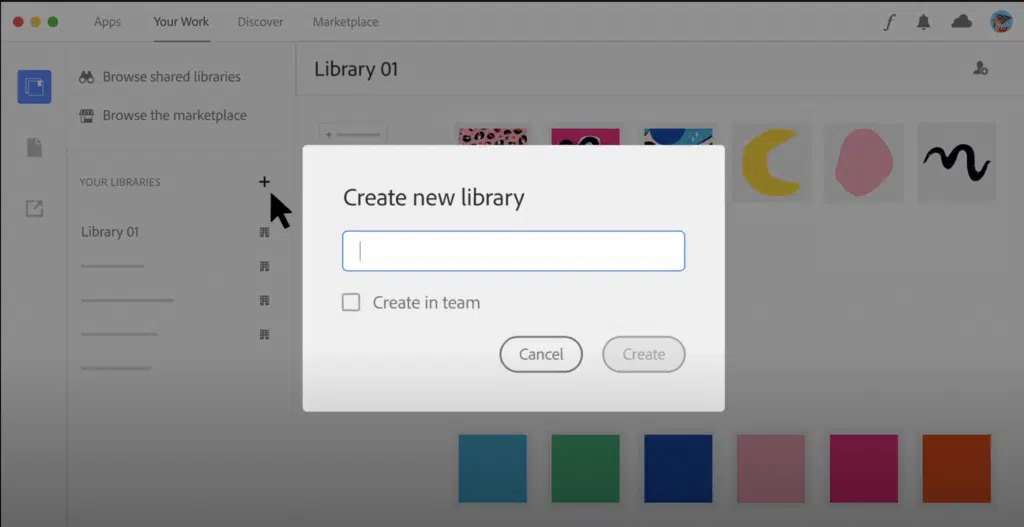Image resolution: width=1024 pixels, height=527 pixels.
Task: Select the magenta color swatch
Action: 863,469
